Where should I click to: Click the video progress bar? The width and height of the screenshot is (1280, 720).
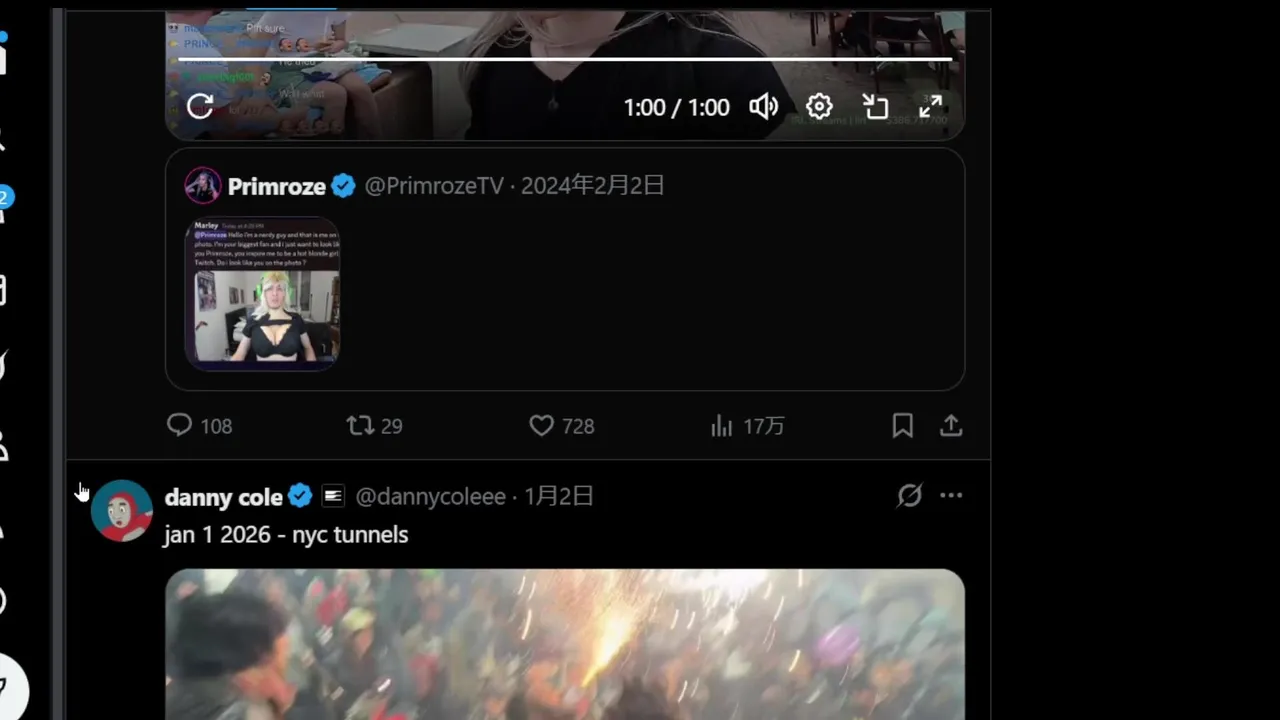click(x=565, y=59)
